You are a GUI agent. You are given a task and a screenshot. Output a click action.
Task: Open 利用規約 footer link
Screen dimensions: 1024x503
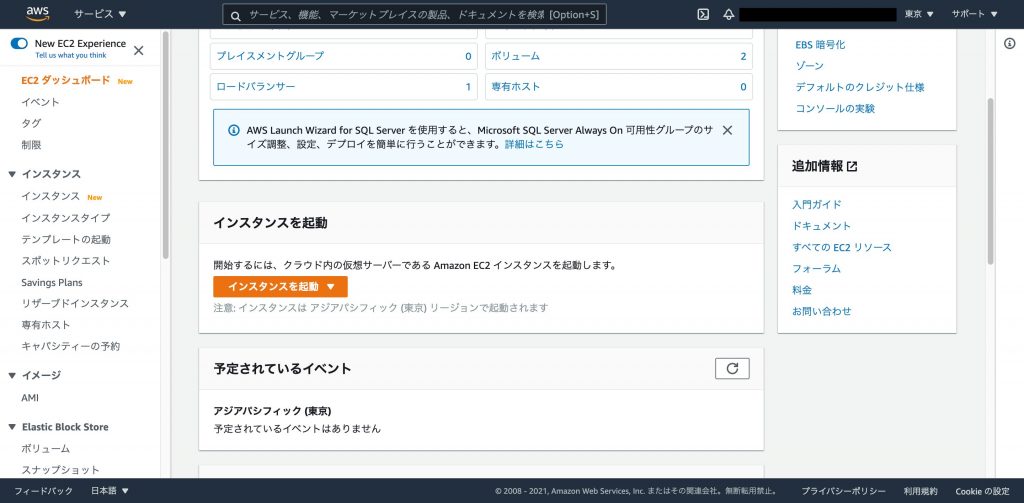921,491
